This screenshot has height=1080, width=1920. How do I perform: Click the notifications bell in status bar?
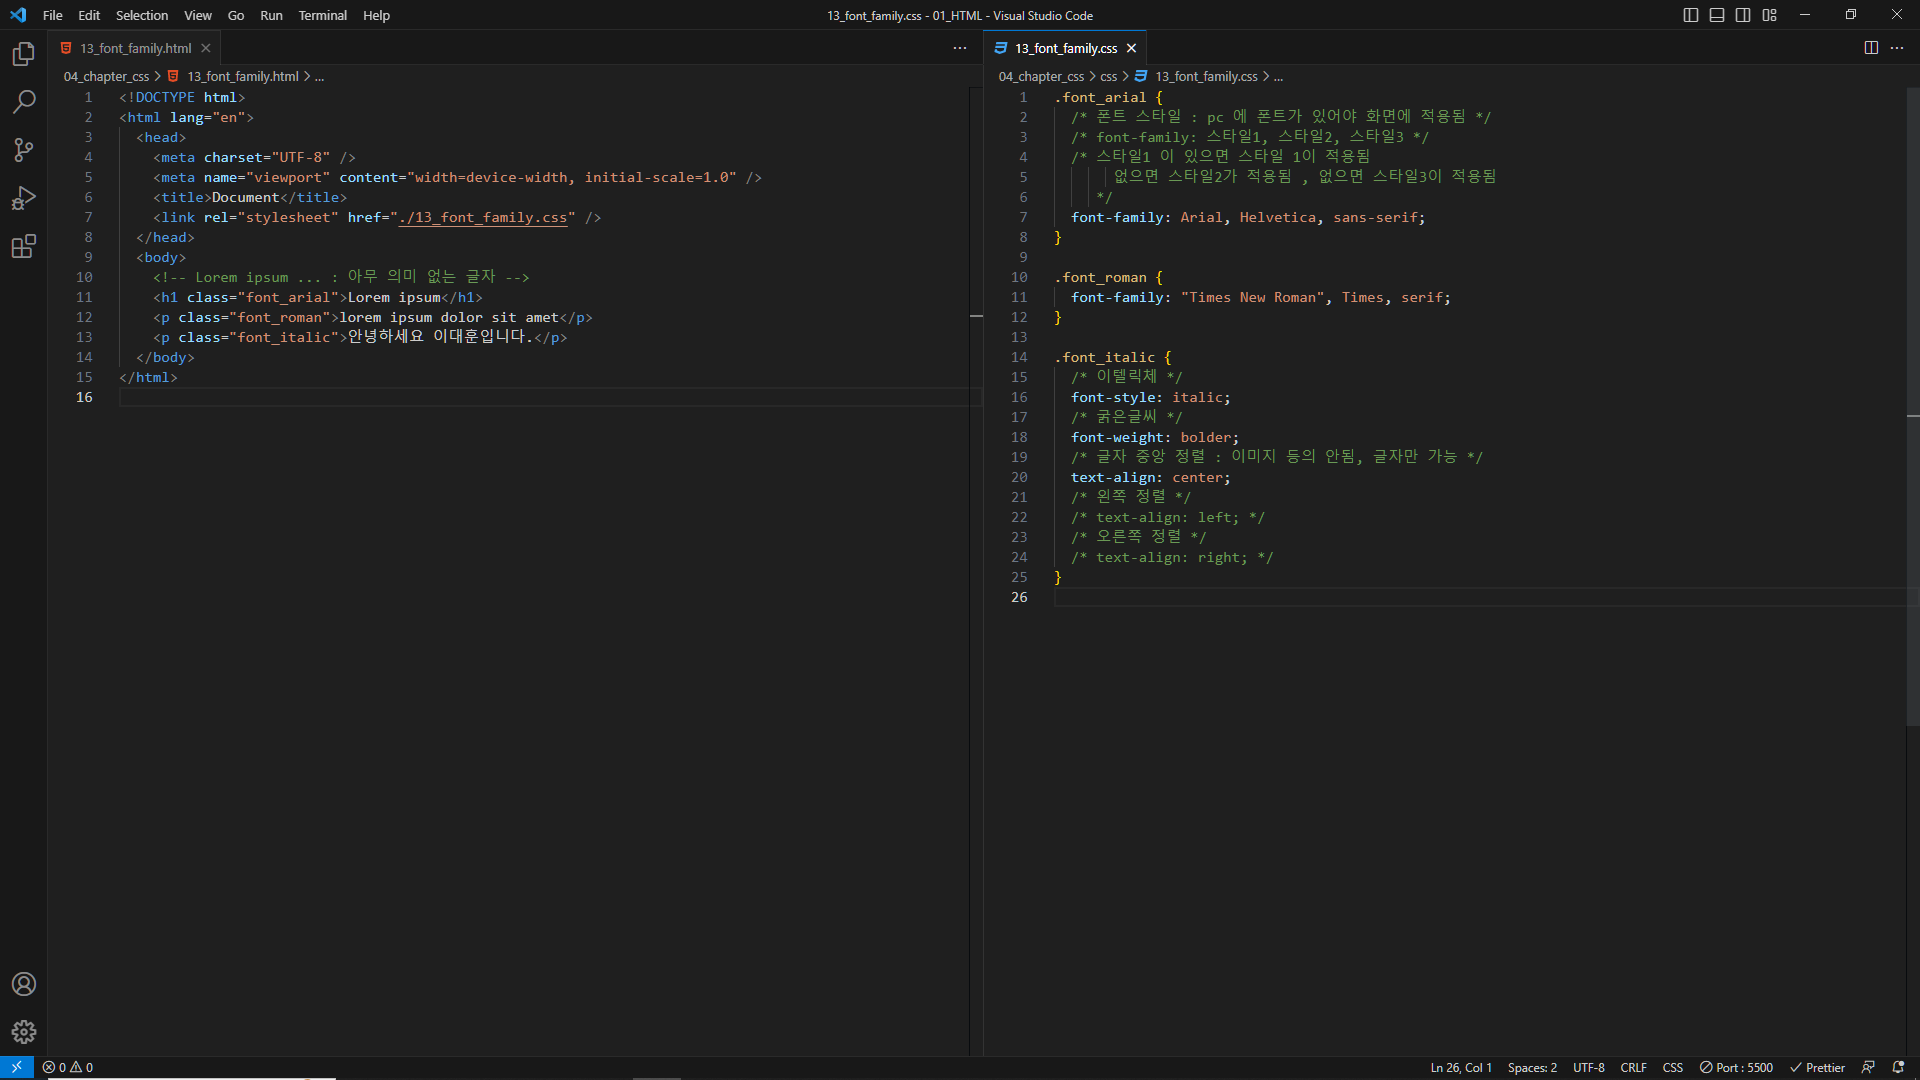pos(1898,1067)
